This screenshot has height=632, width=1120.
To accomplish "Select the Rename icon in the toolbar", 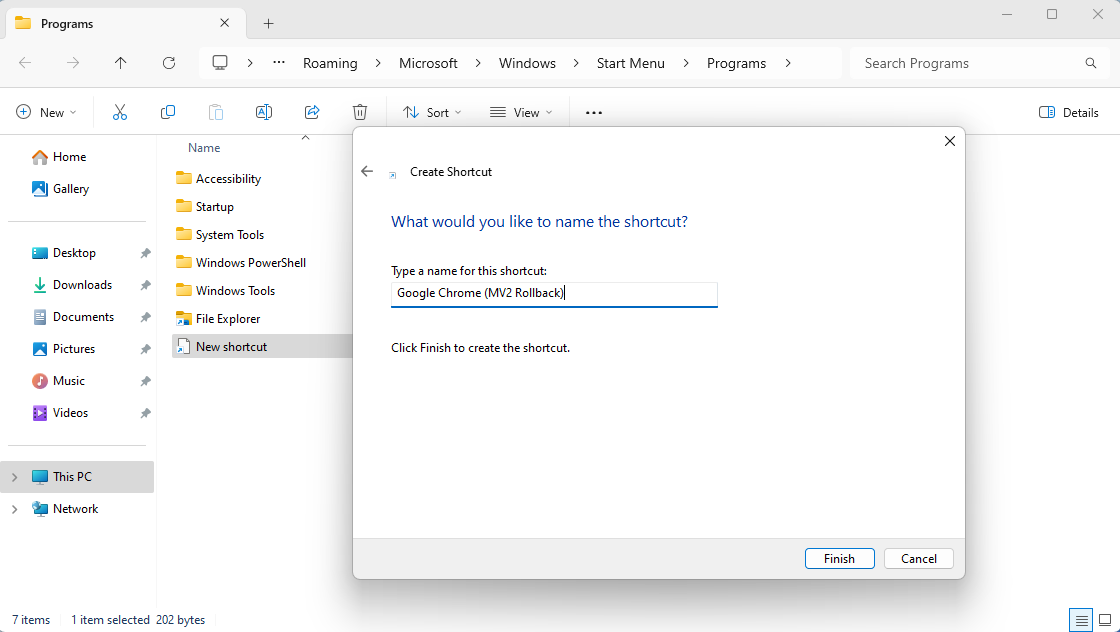I will [x=264, y=112].
